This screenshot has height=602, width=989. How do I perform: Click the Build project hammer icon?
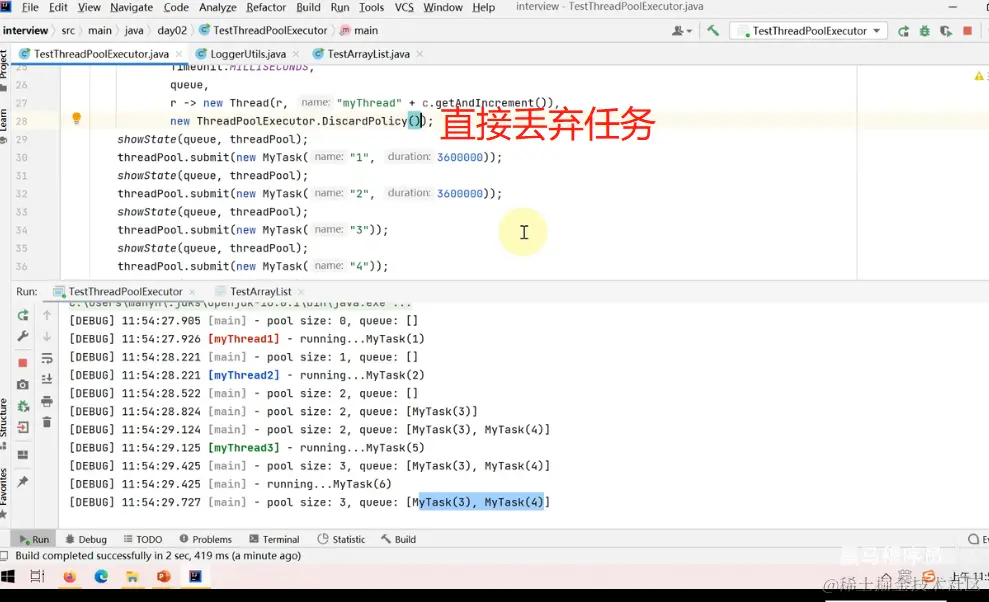pos(713,30)
